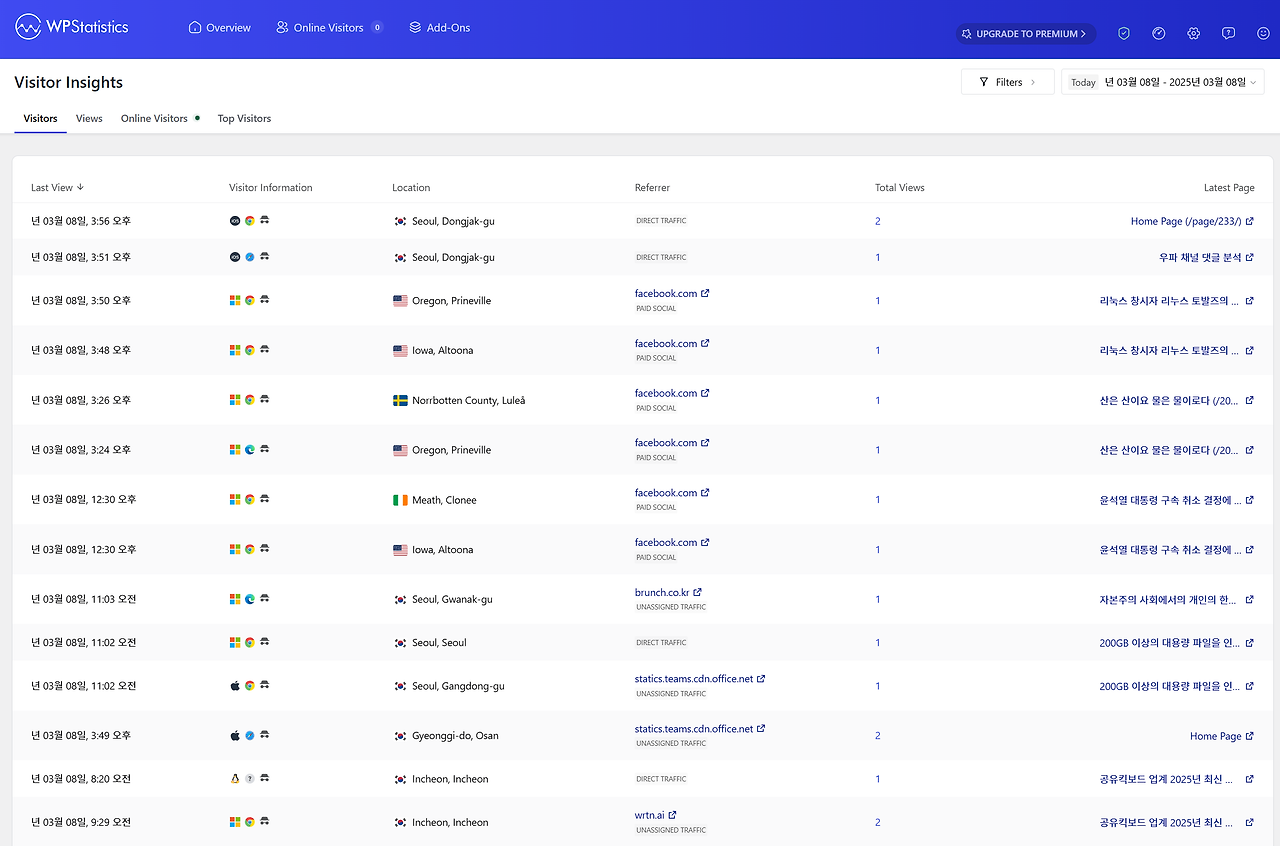Open the speedometer optimization icon in header
This screenshot has width=1280, height=846.
click(x=1159, y=33)
